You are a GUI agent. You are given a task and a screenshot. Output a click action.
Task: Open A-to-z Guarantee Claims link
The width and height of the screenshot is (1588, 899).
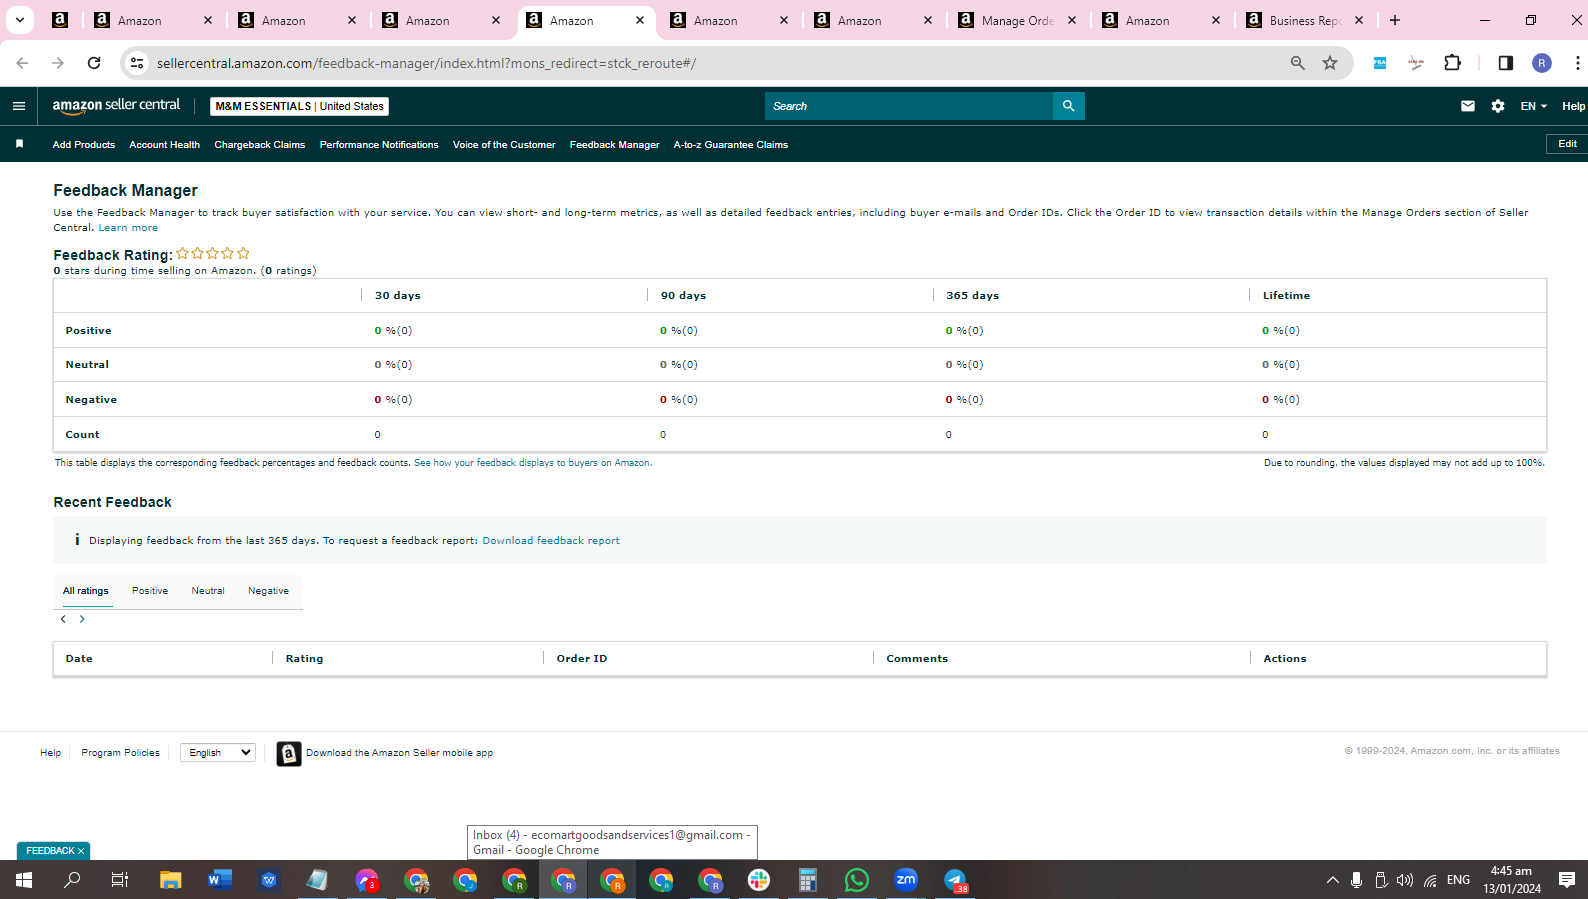[731, 145]
